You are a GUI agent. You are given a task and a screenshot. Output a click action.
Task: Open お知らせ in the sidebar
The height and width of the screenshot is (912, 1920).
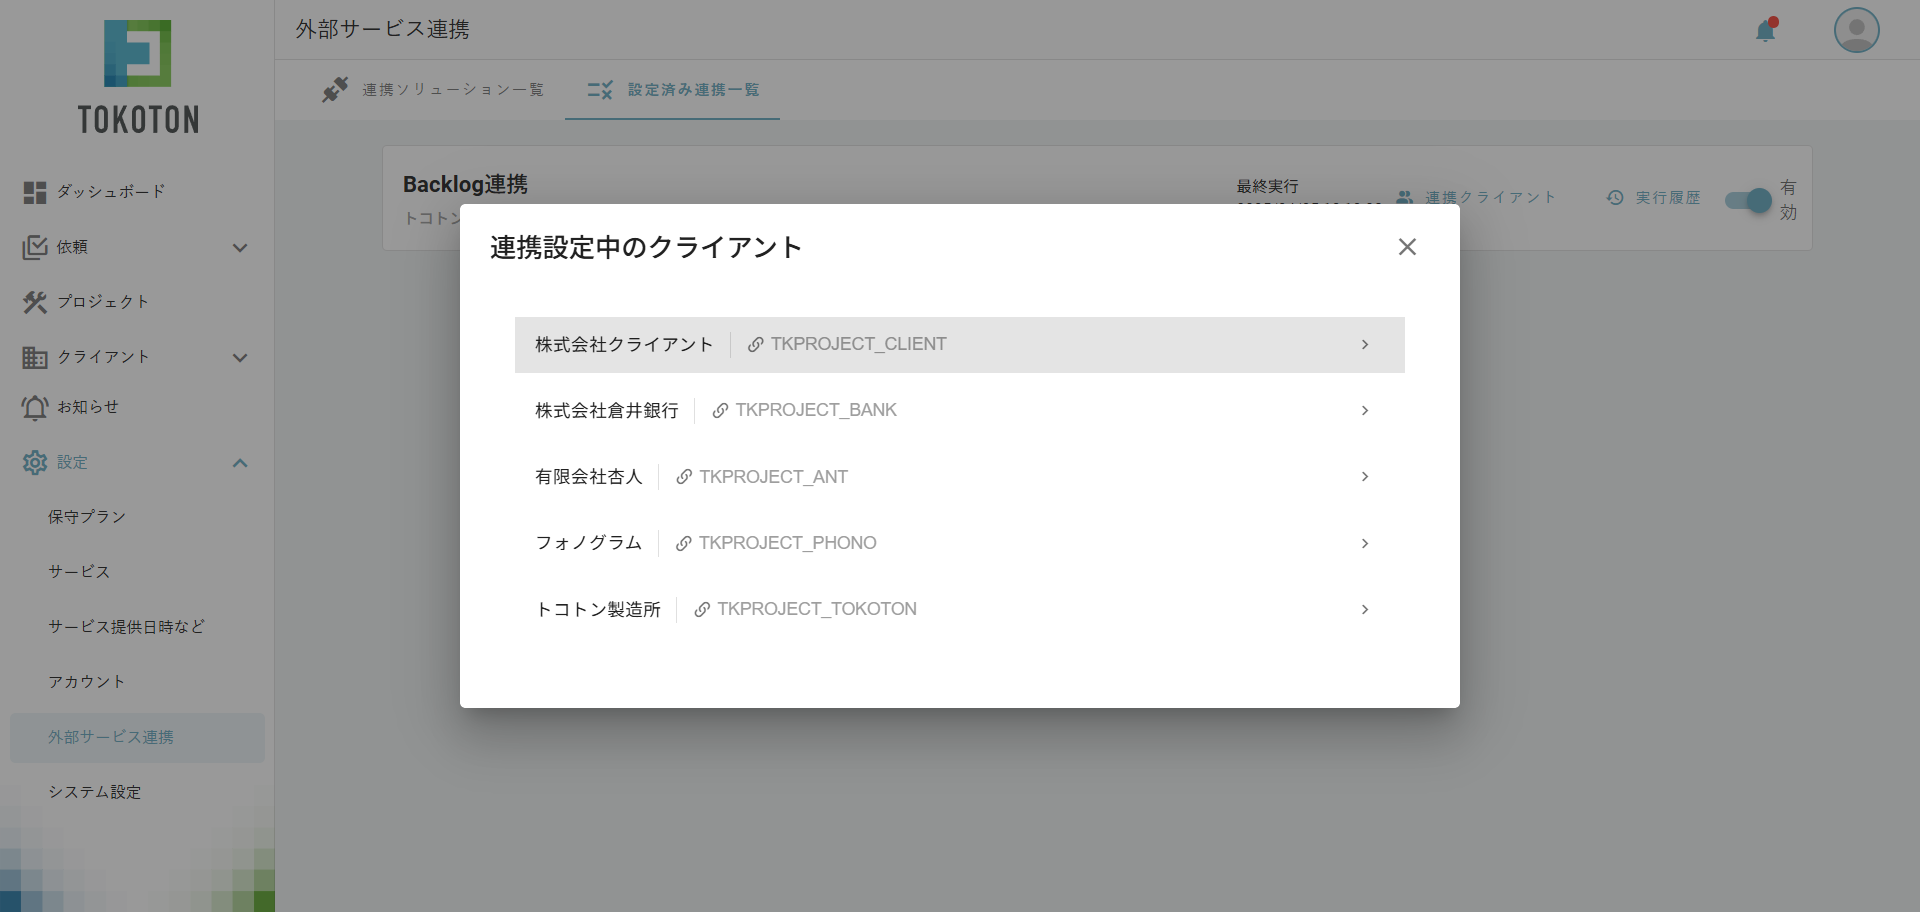tap(87, 407)
